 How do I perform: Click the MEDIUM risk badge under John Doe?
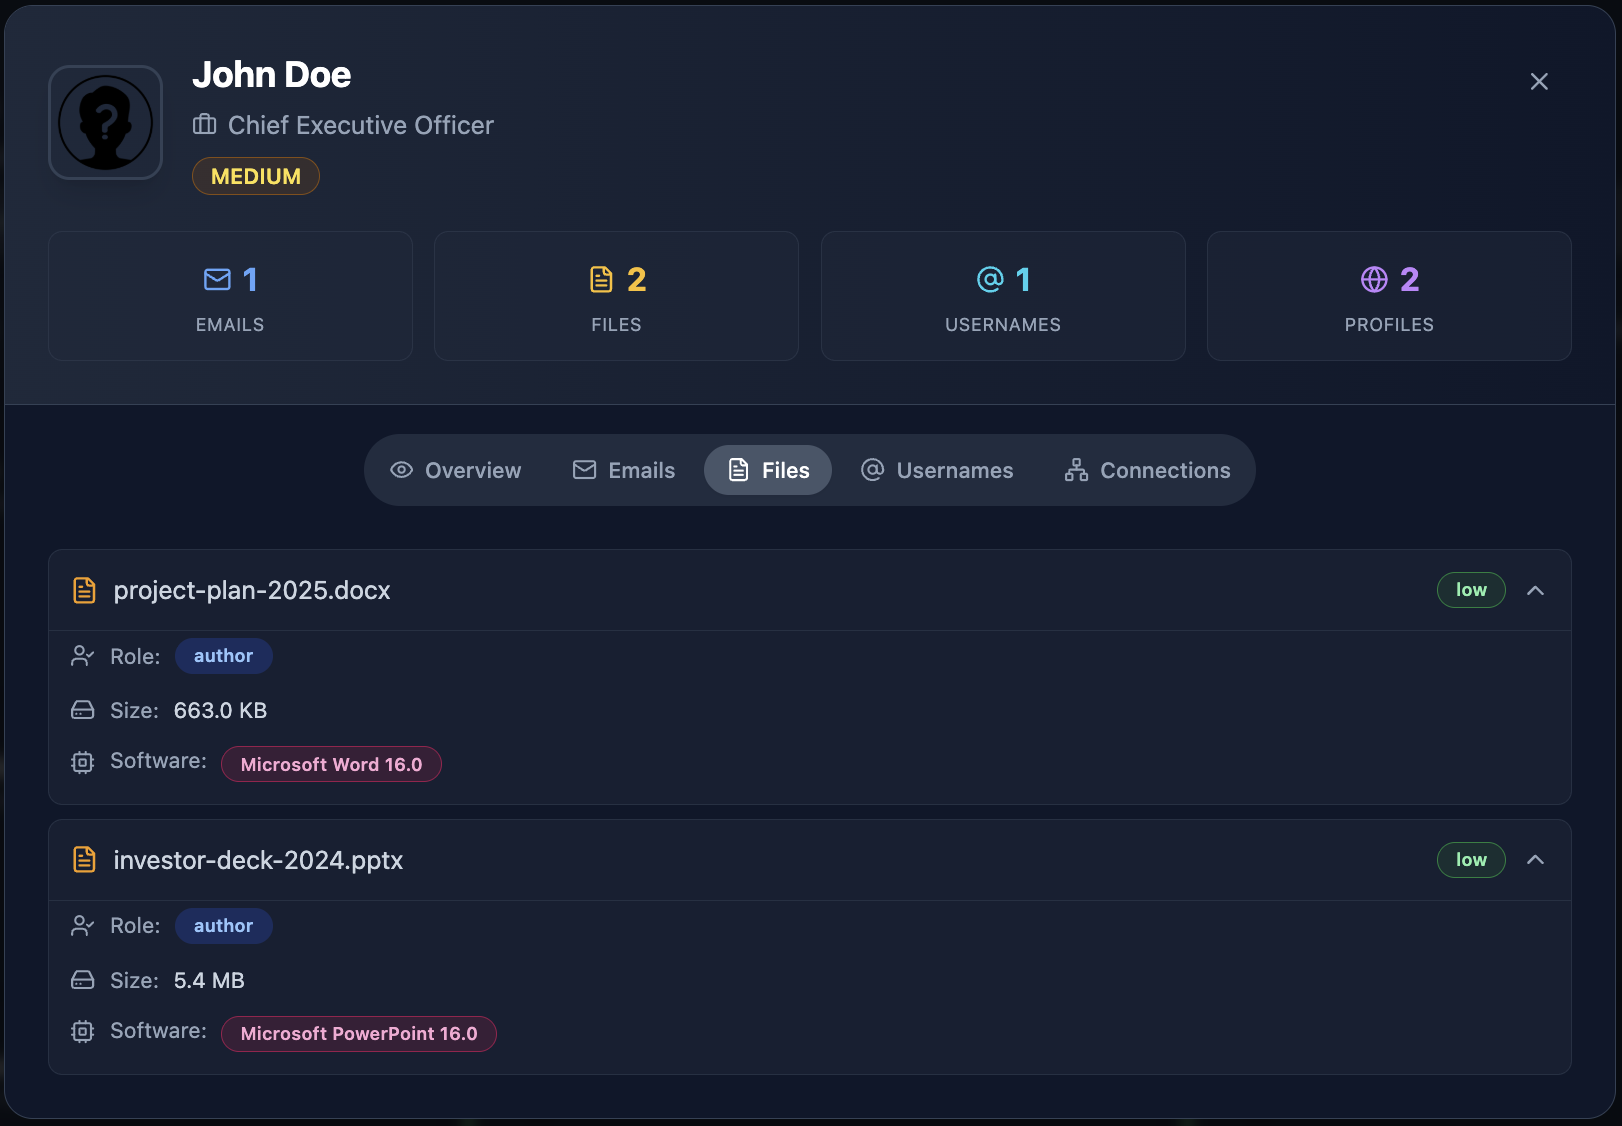(255, 176)
